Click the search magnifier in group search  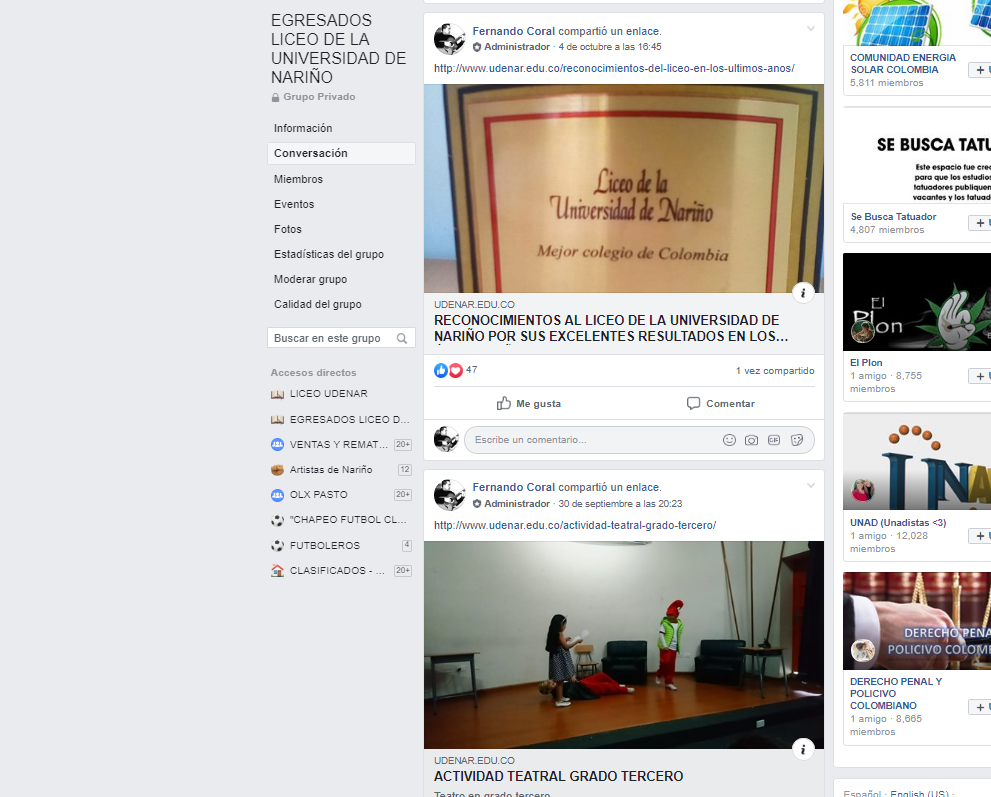tap(401, 338)
